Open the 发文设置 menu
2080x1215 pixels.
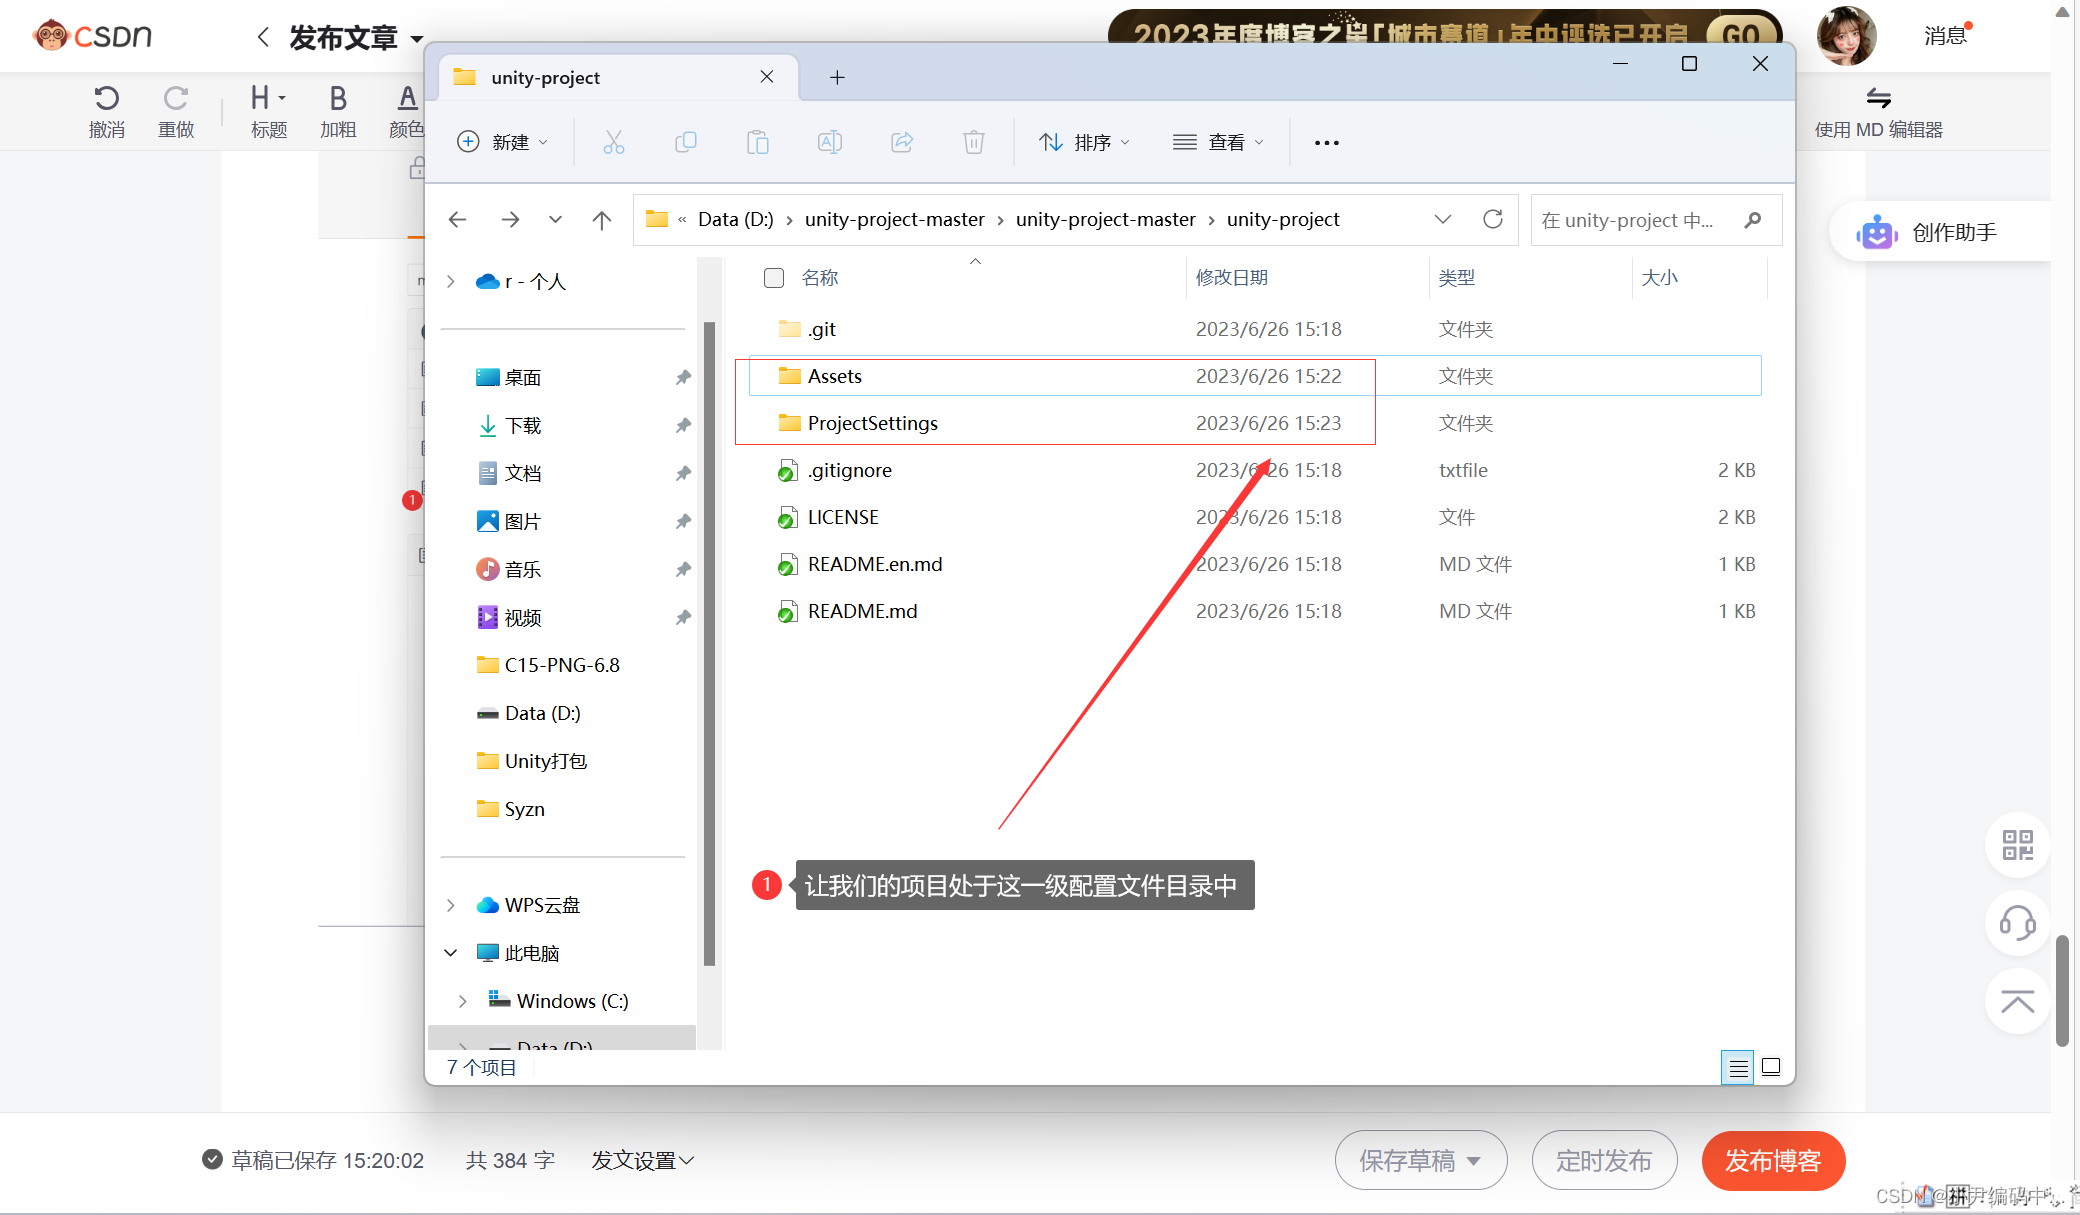[x=641, y=1160]
